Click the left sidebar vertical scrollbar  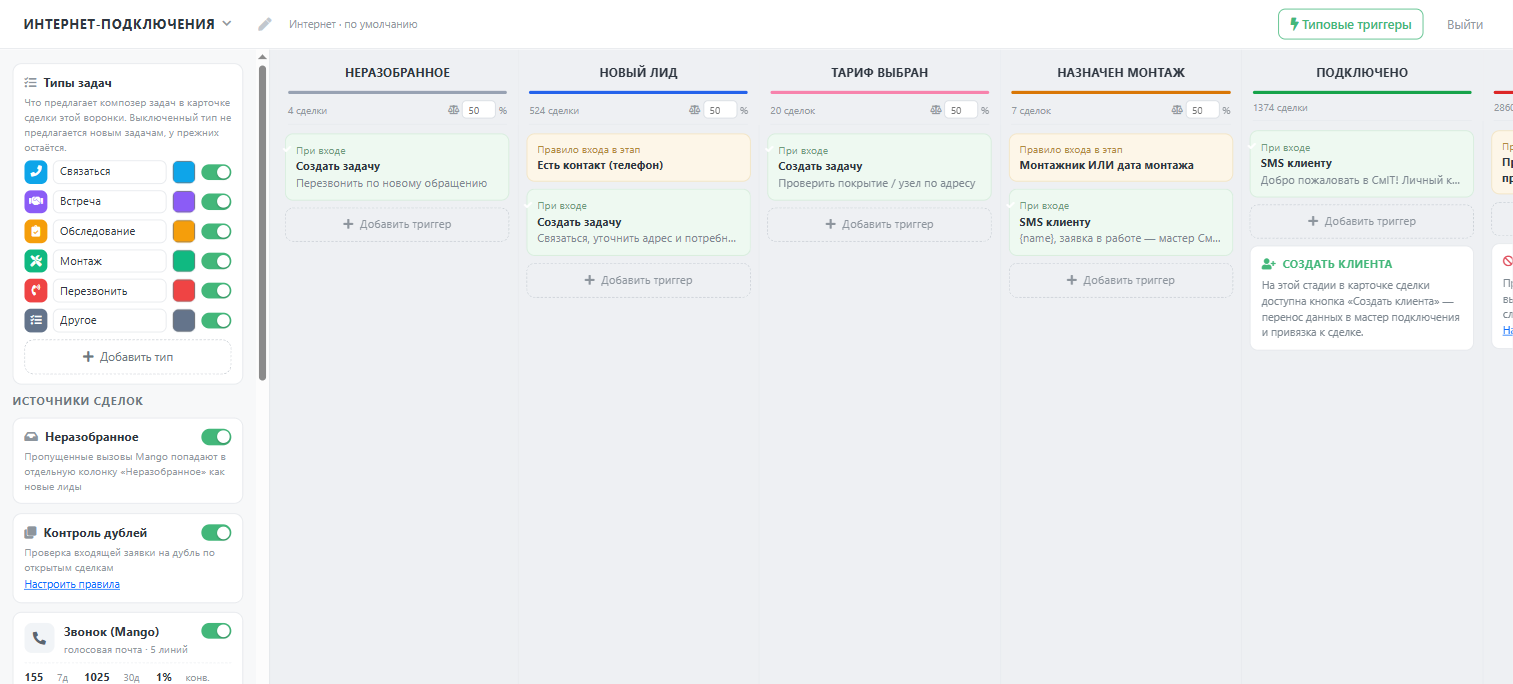tap(262, 222)
